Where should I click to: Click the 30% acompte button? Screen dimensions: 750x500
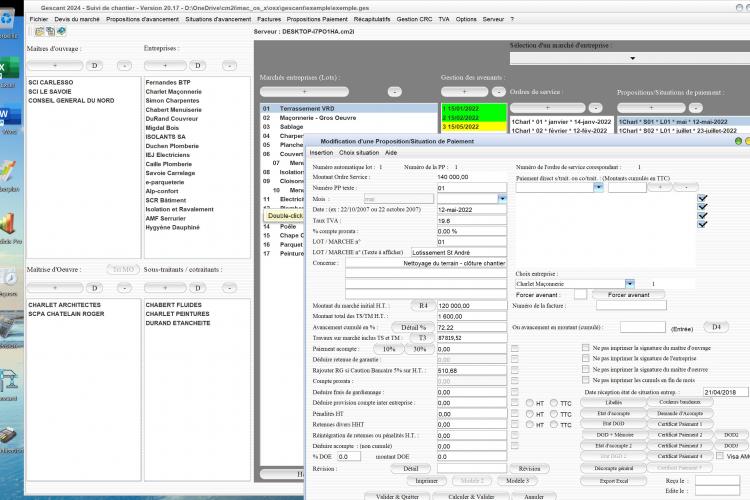click(419, 349)
